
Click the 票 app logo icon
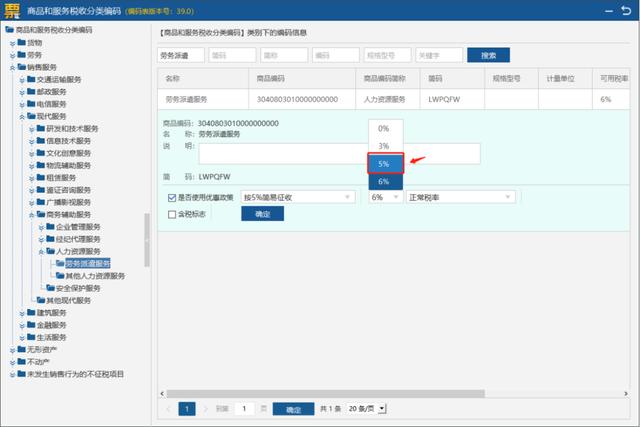pos(11,10)
